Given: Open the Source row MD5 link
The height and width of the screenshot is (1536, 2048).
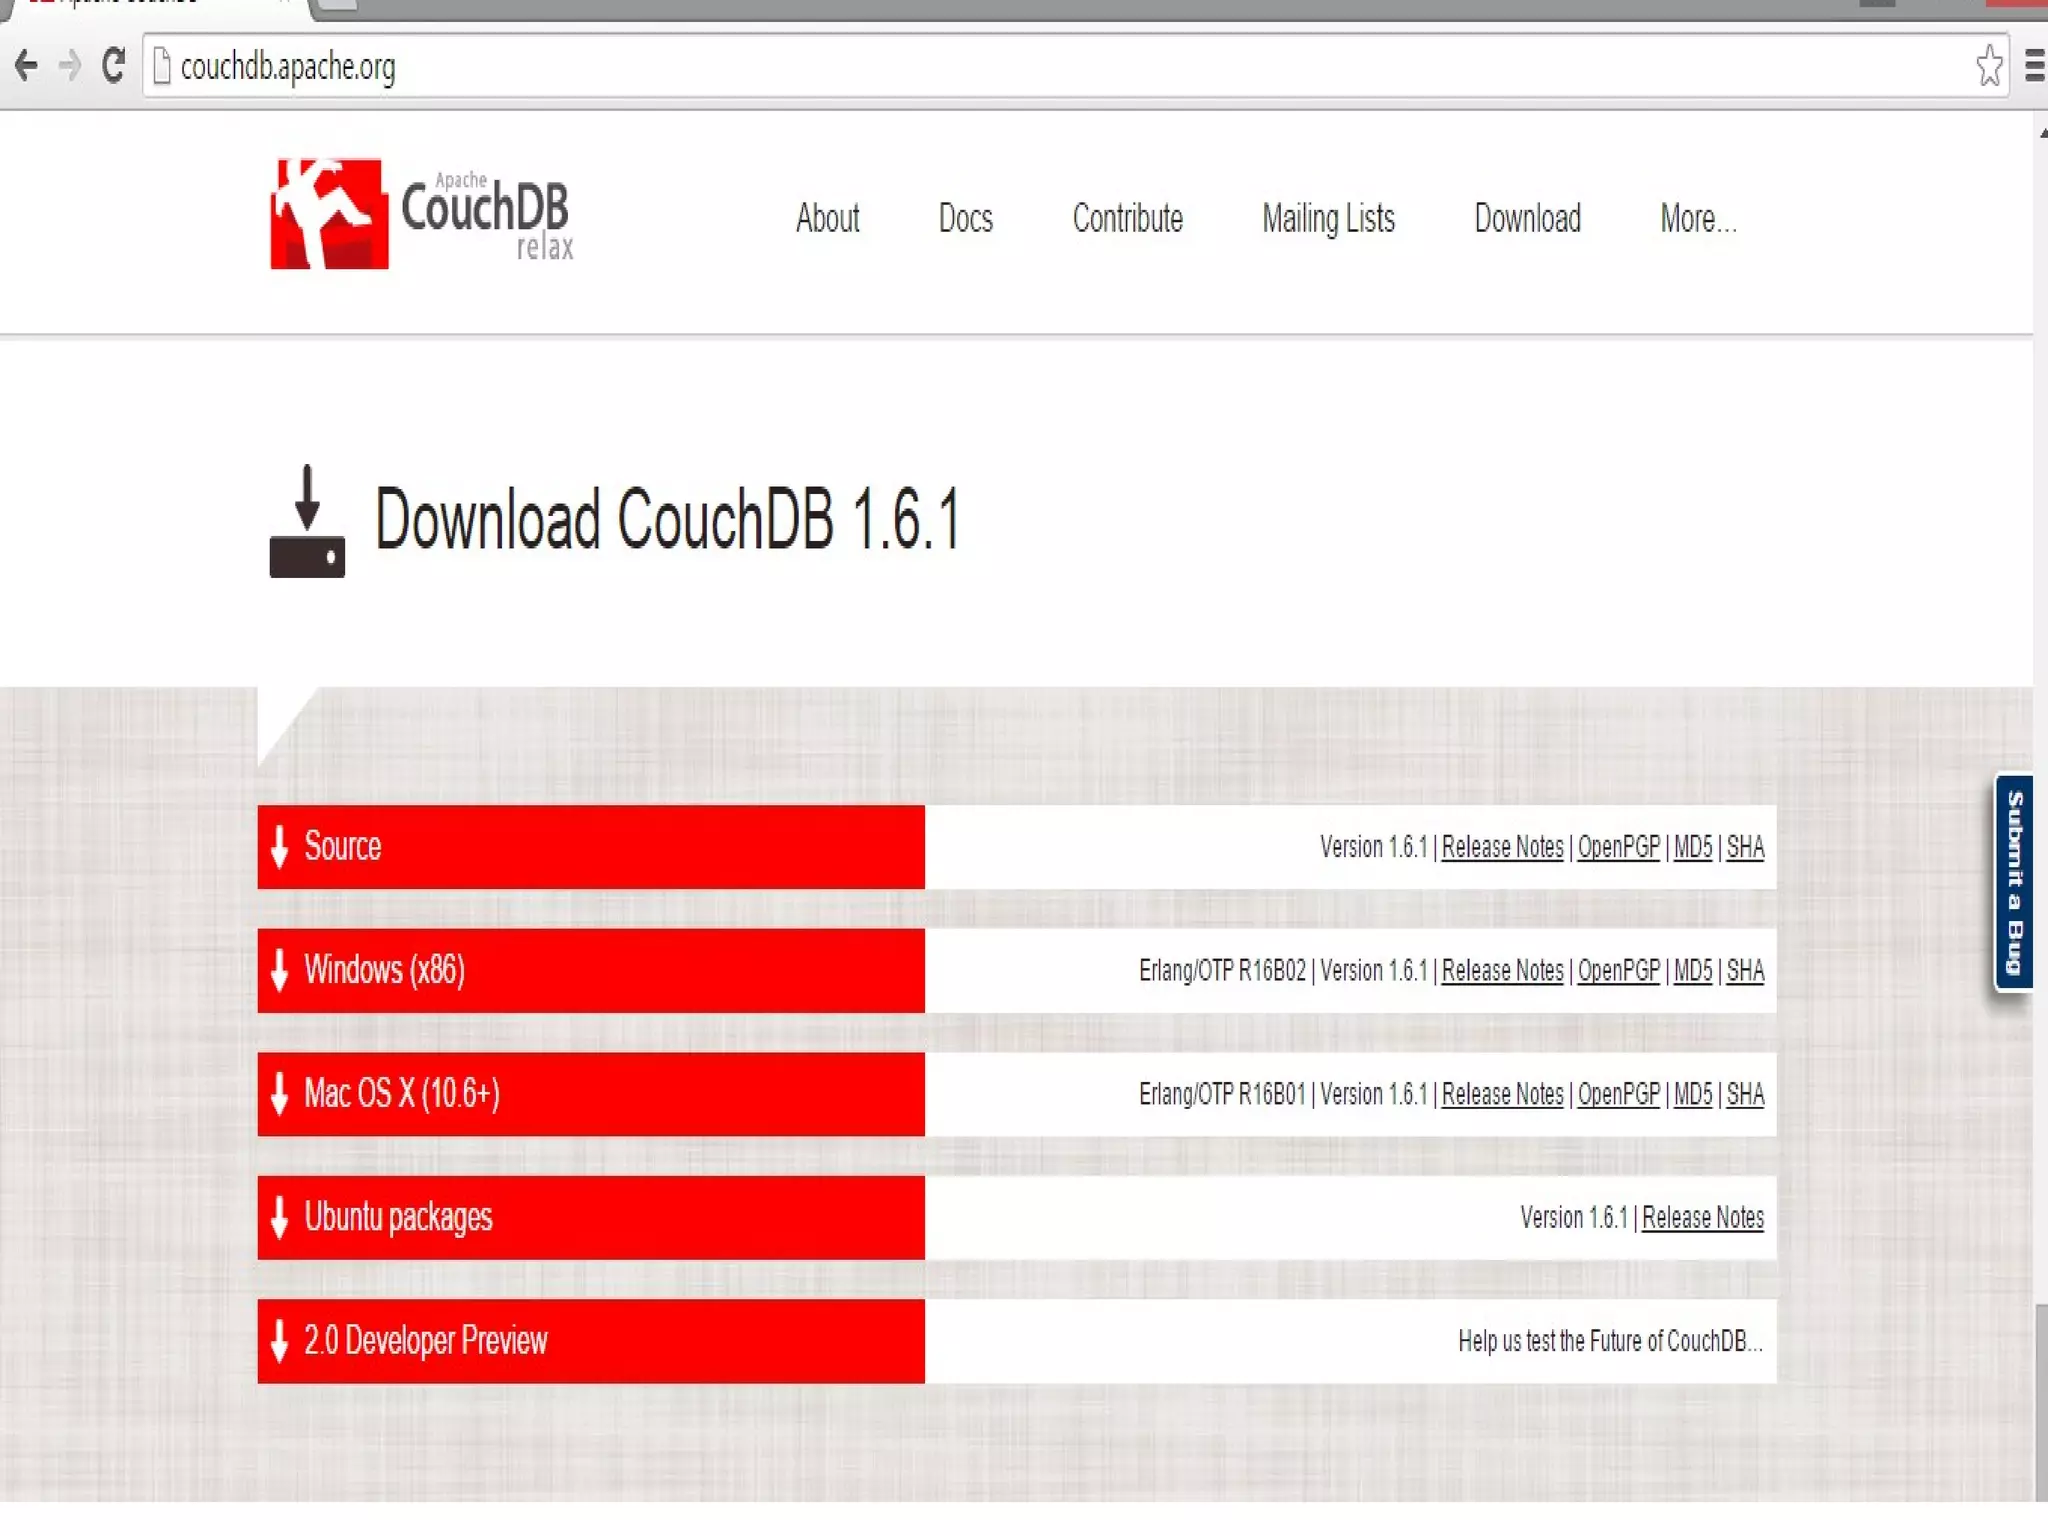Looking at the screenshot, I should [x=1692, y=847].
